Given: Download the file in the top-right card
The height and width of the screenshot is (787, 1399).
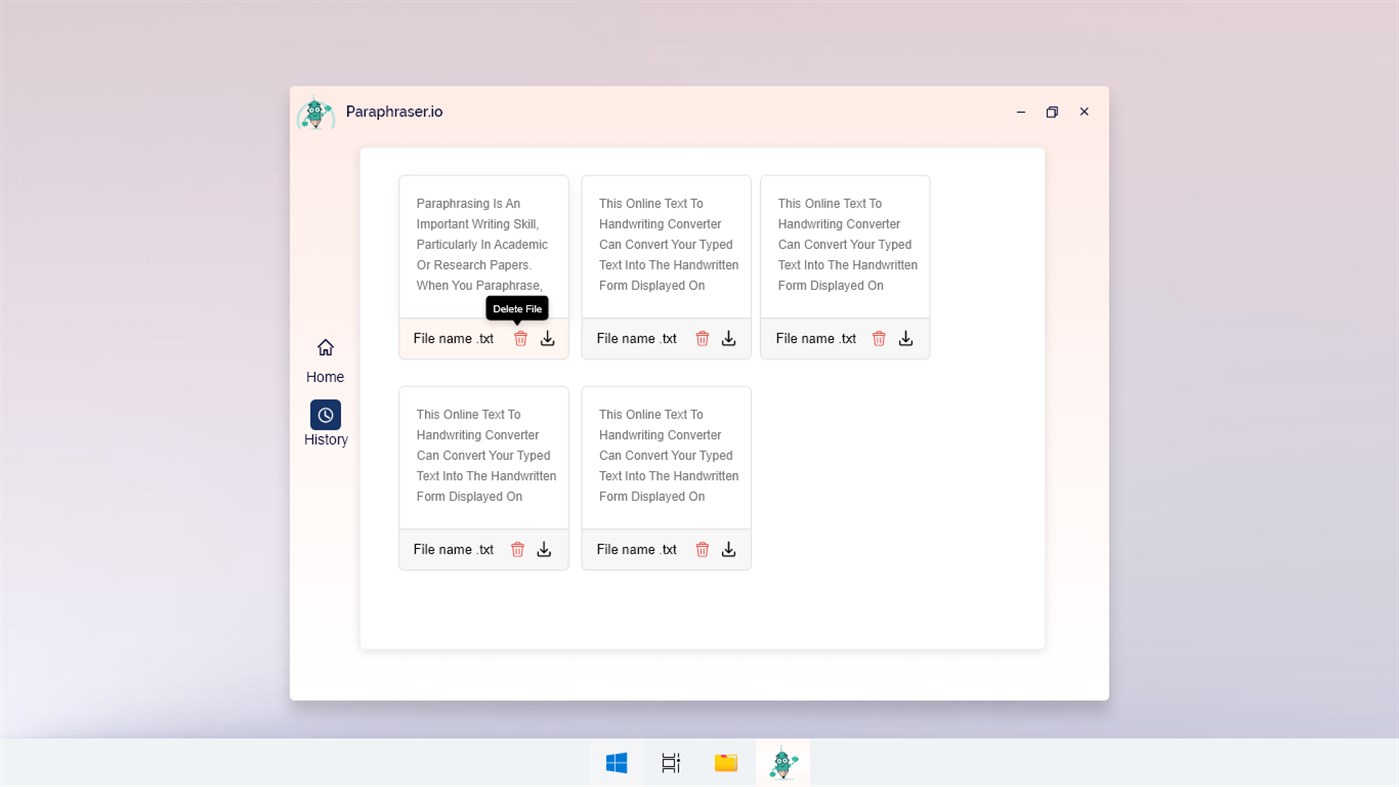Looking at the screenshot, I should [x=905, y=338].
